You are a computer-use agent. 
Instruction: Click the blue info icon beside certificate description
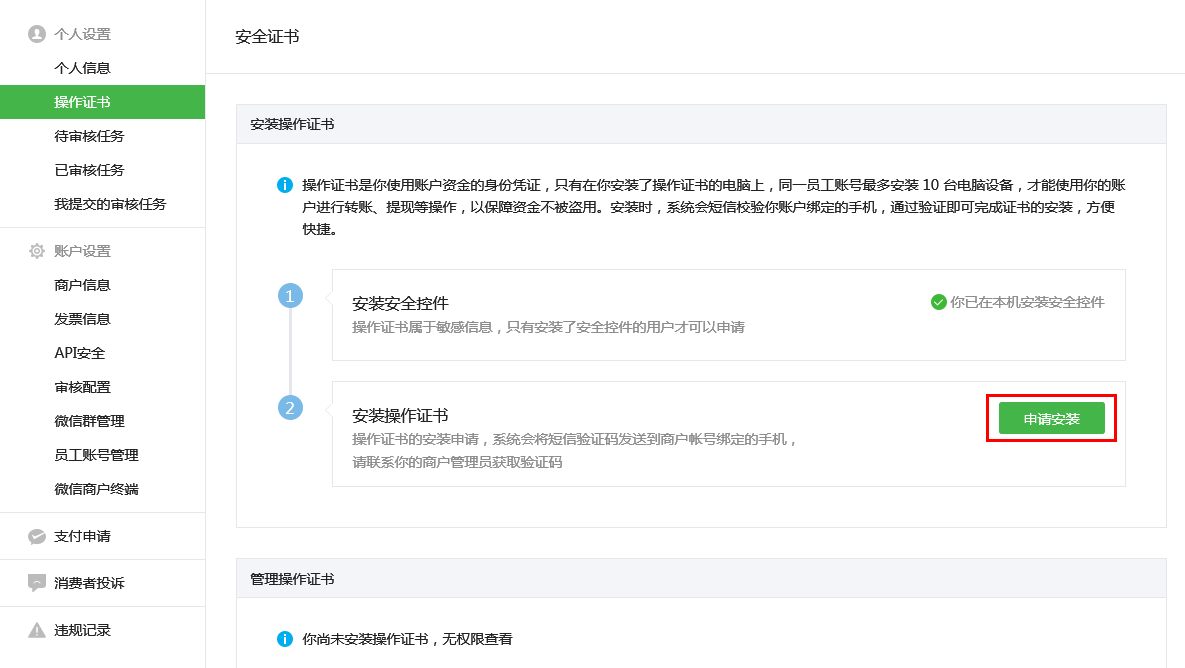(x=285, y=185)
